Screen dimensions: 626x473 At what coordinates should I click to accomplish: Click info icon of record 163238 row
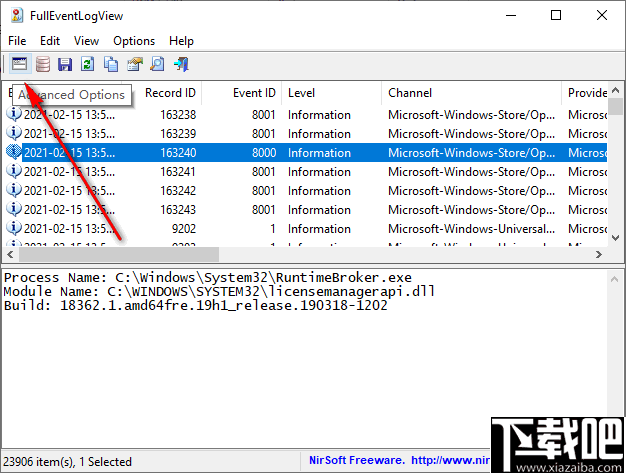point(14,114)
